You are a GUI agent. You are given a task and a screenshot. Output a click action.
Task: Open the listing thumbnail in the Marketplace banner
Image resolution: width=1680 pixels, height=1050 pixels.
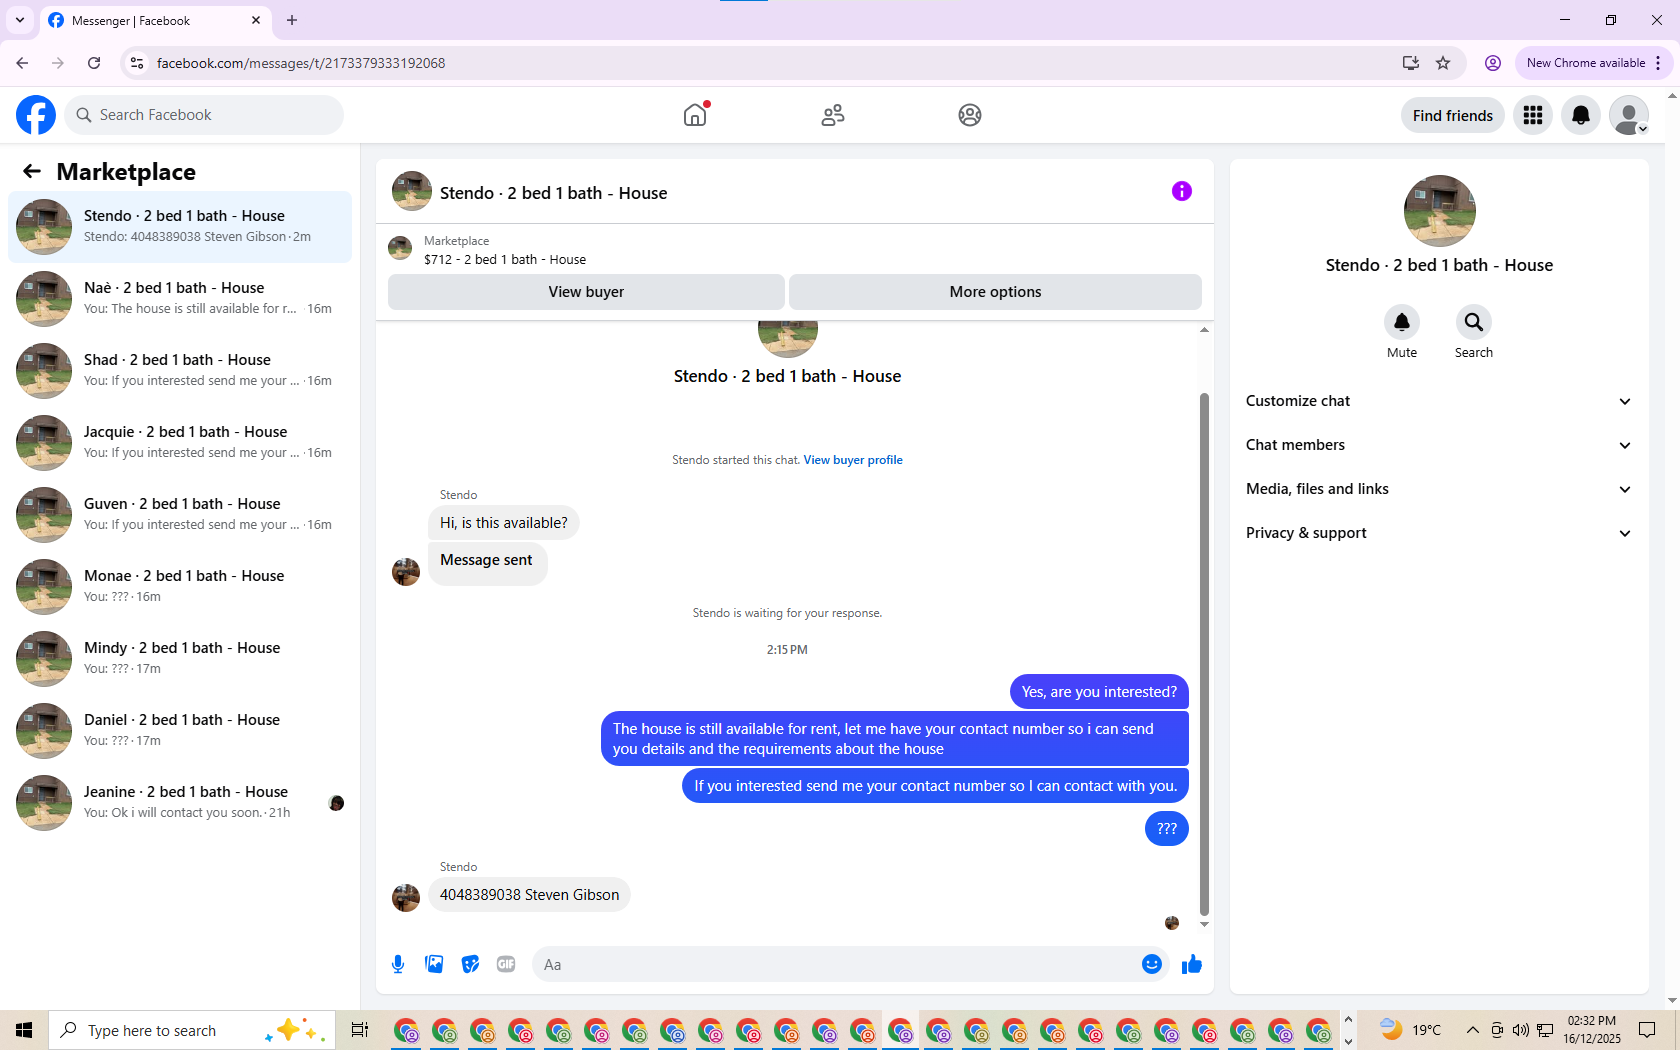(x=400, y=248)
